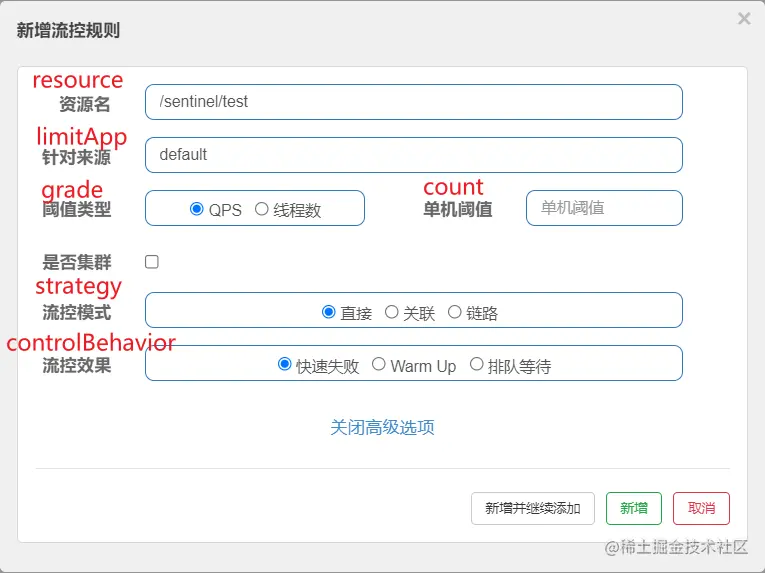The image size is (765, 573).
Task: Click the 新增流控规则 dialog title
Action: (68, 30)
